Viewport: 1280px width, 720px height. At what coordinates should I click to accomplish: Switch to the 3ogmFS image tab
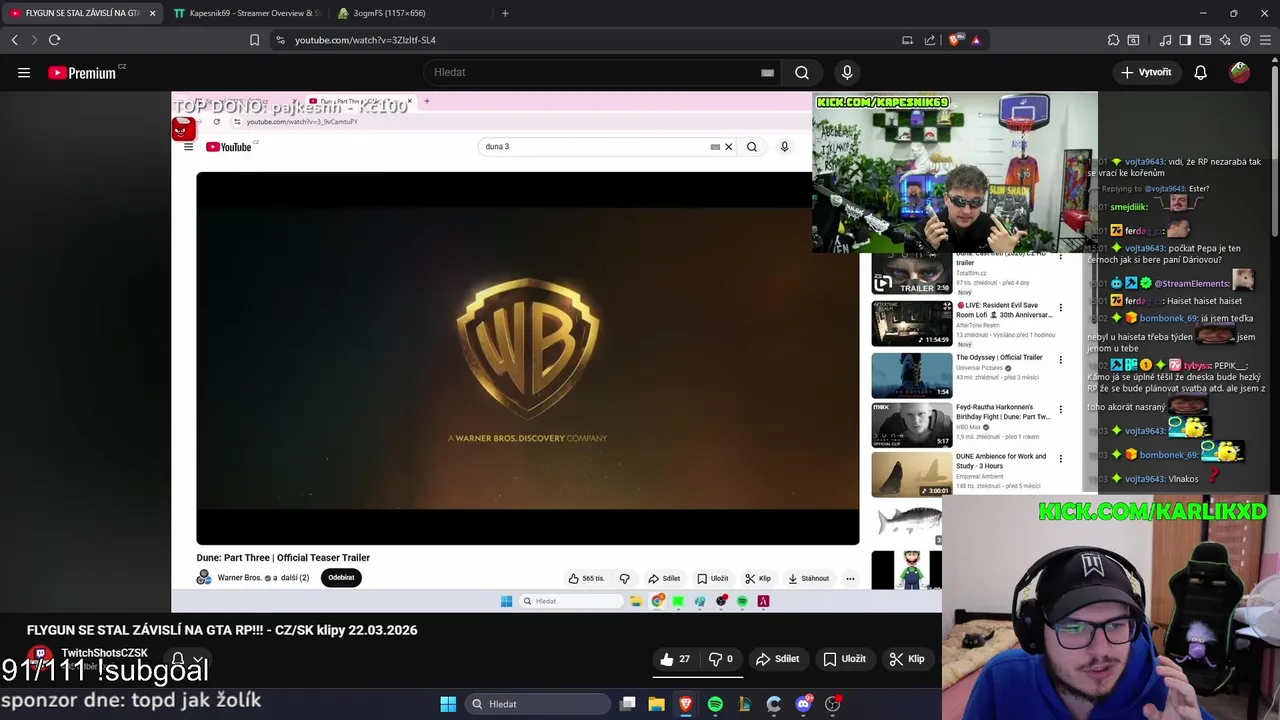[410, 13]
